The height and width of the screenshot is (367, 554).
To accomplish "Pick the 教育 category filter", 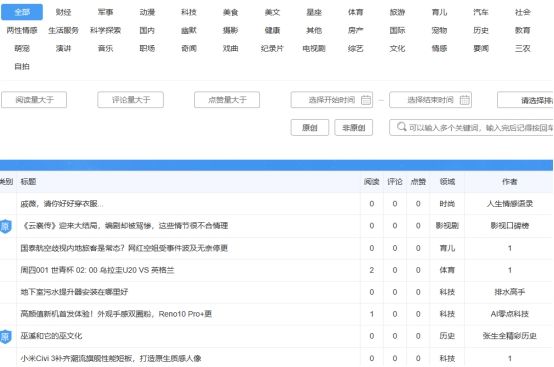I will click(x=523, y=30).
